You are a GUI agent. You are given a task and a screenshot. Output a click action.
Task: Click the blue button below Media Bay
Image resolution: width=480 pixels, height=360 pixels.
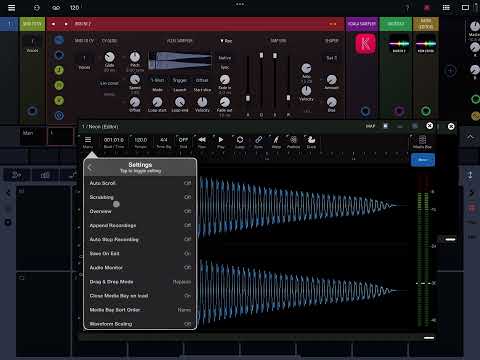coord(423,160)
